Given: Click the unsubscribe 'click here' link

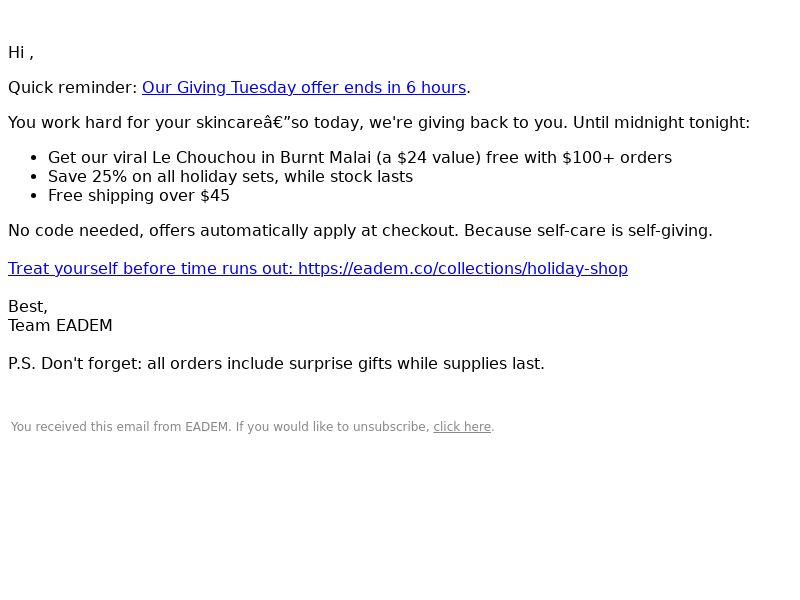Looking at the screenshot, I should point(462,427).
